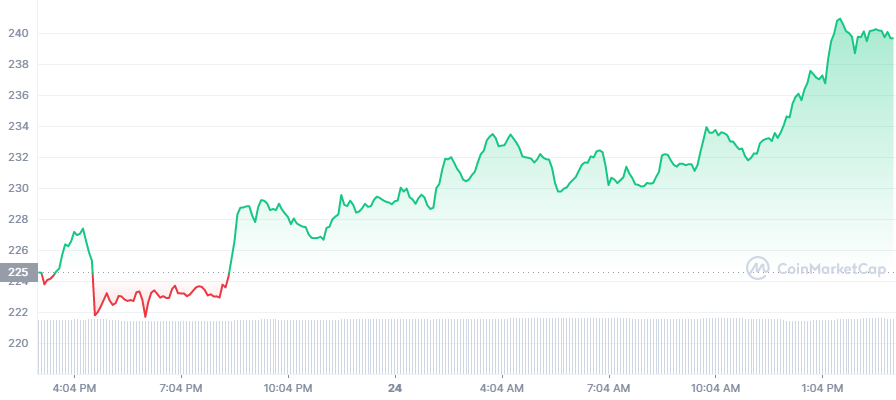
Task: Select the 240 price axis label
Action: tap(18, 34)
